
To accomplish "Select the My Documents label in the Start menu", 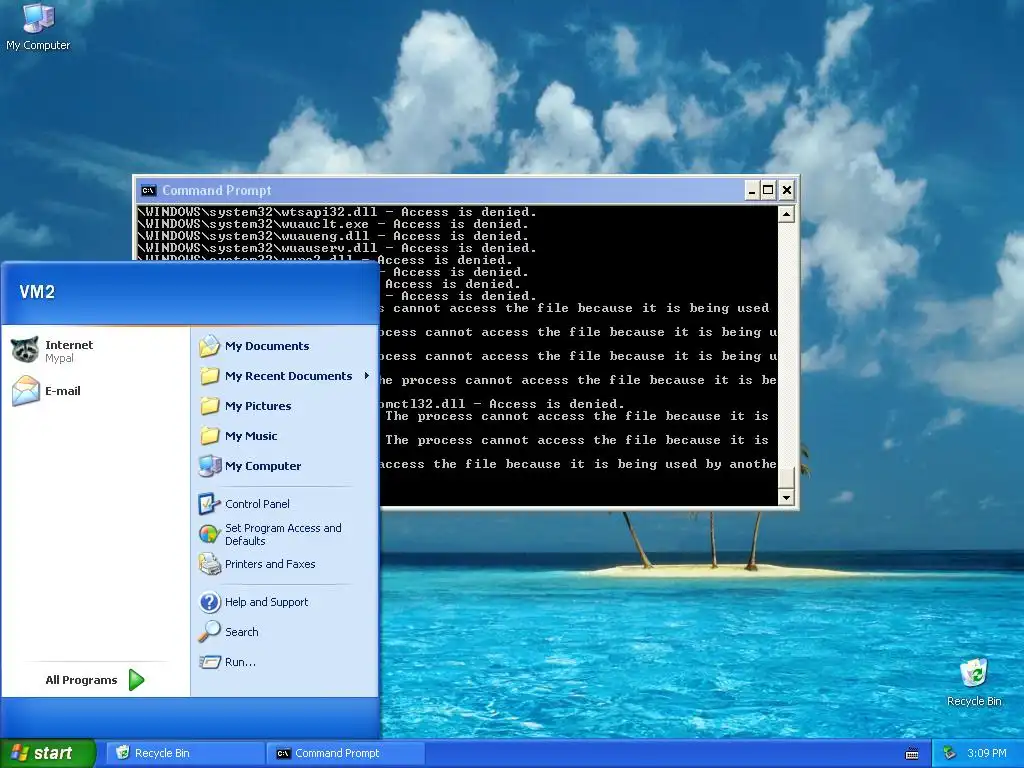I will tap(267, 346).
